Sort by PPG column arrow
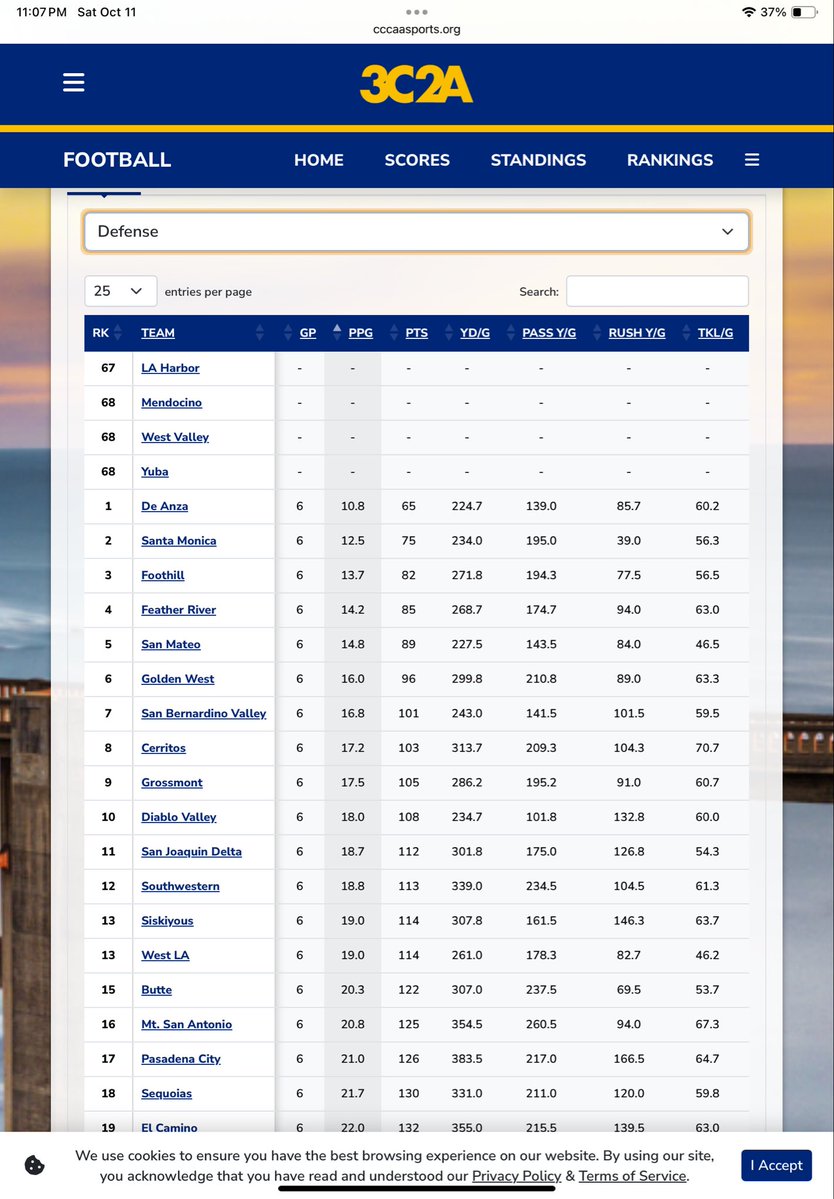The width and height of the screenshot is (834, 1199). 337,333
